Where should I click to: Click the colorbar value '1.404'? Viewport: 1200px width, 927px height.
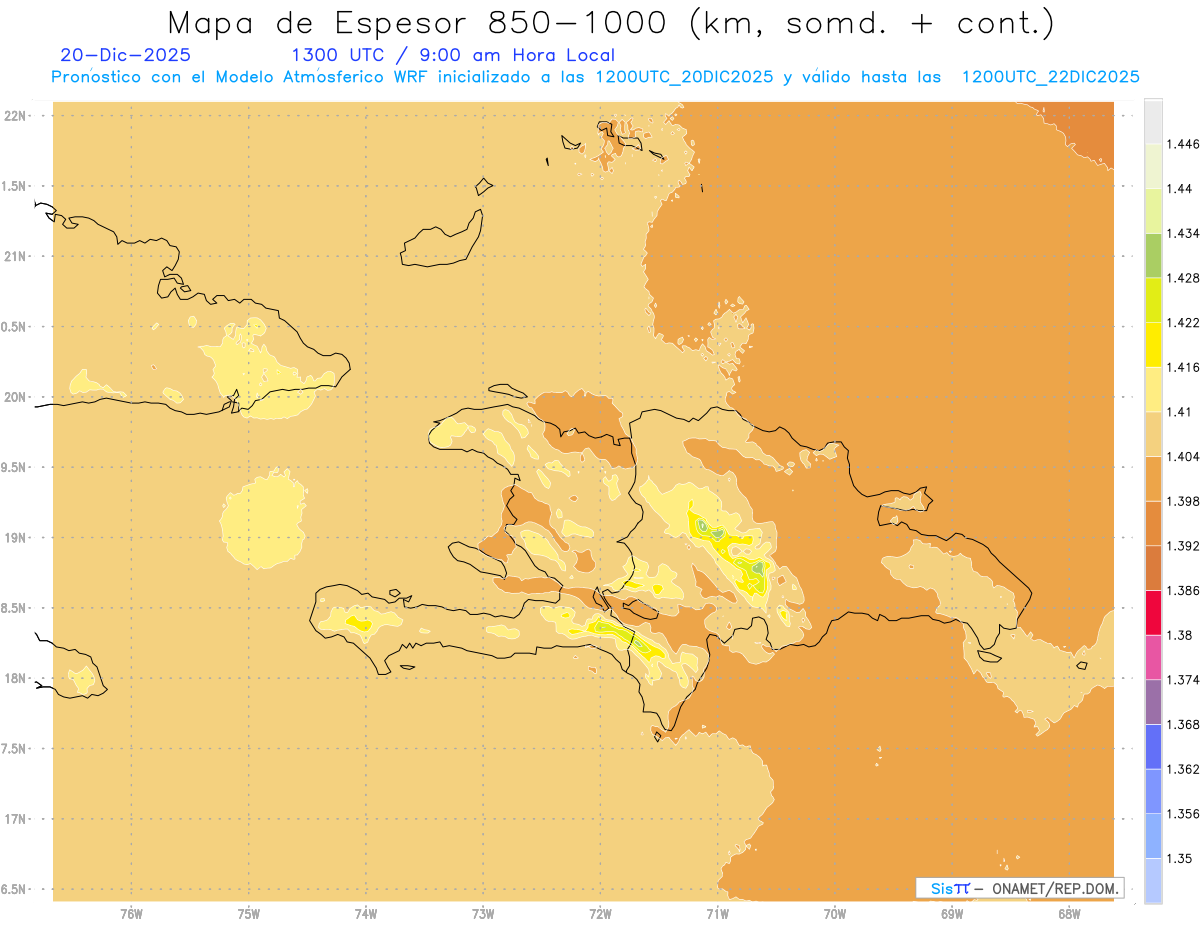pyautogui.click(x=1185, y=456)
